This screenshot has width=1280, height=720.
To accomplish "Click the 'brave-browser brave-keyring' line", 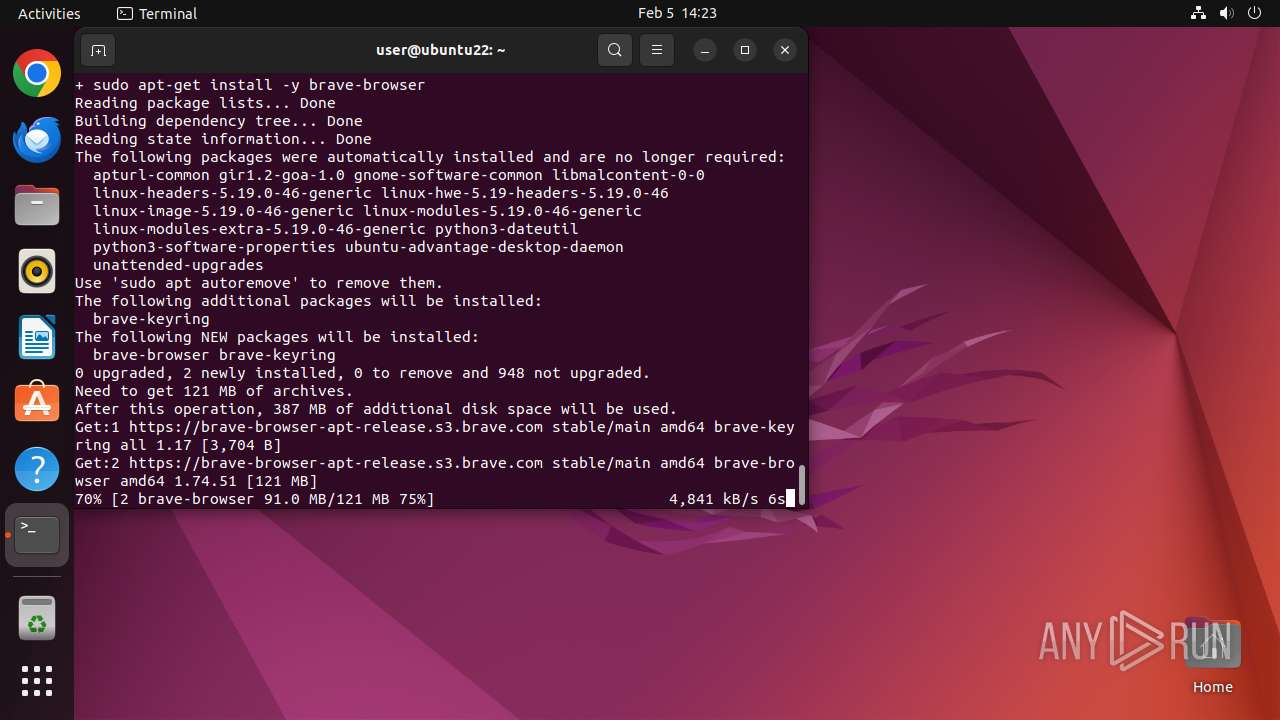I will (x=214, y=355).
